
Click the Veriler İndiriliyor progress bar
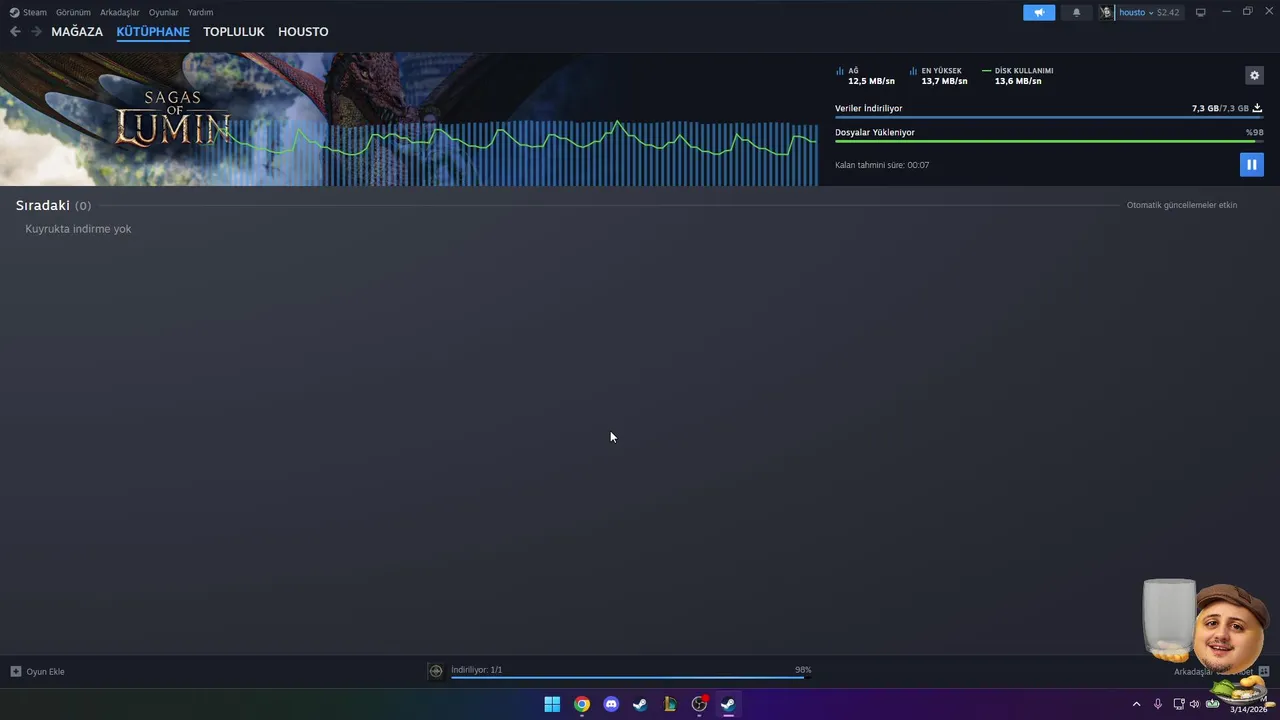1049,118
